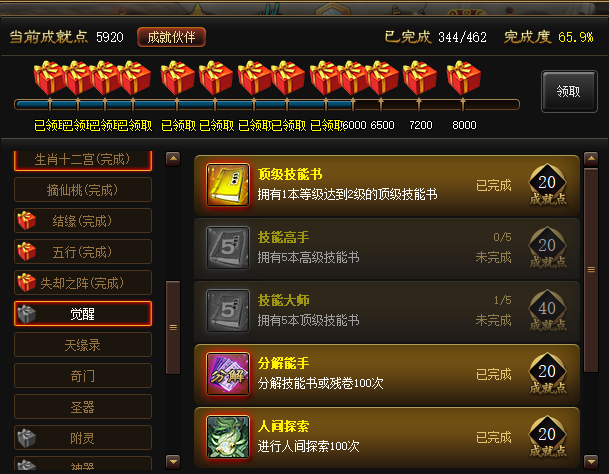Image resolution: width=609 pixels, height=474 pixels.
Task: Click the achievement list scrollbar thumb
Action: point(591,270)
